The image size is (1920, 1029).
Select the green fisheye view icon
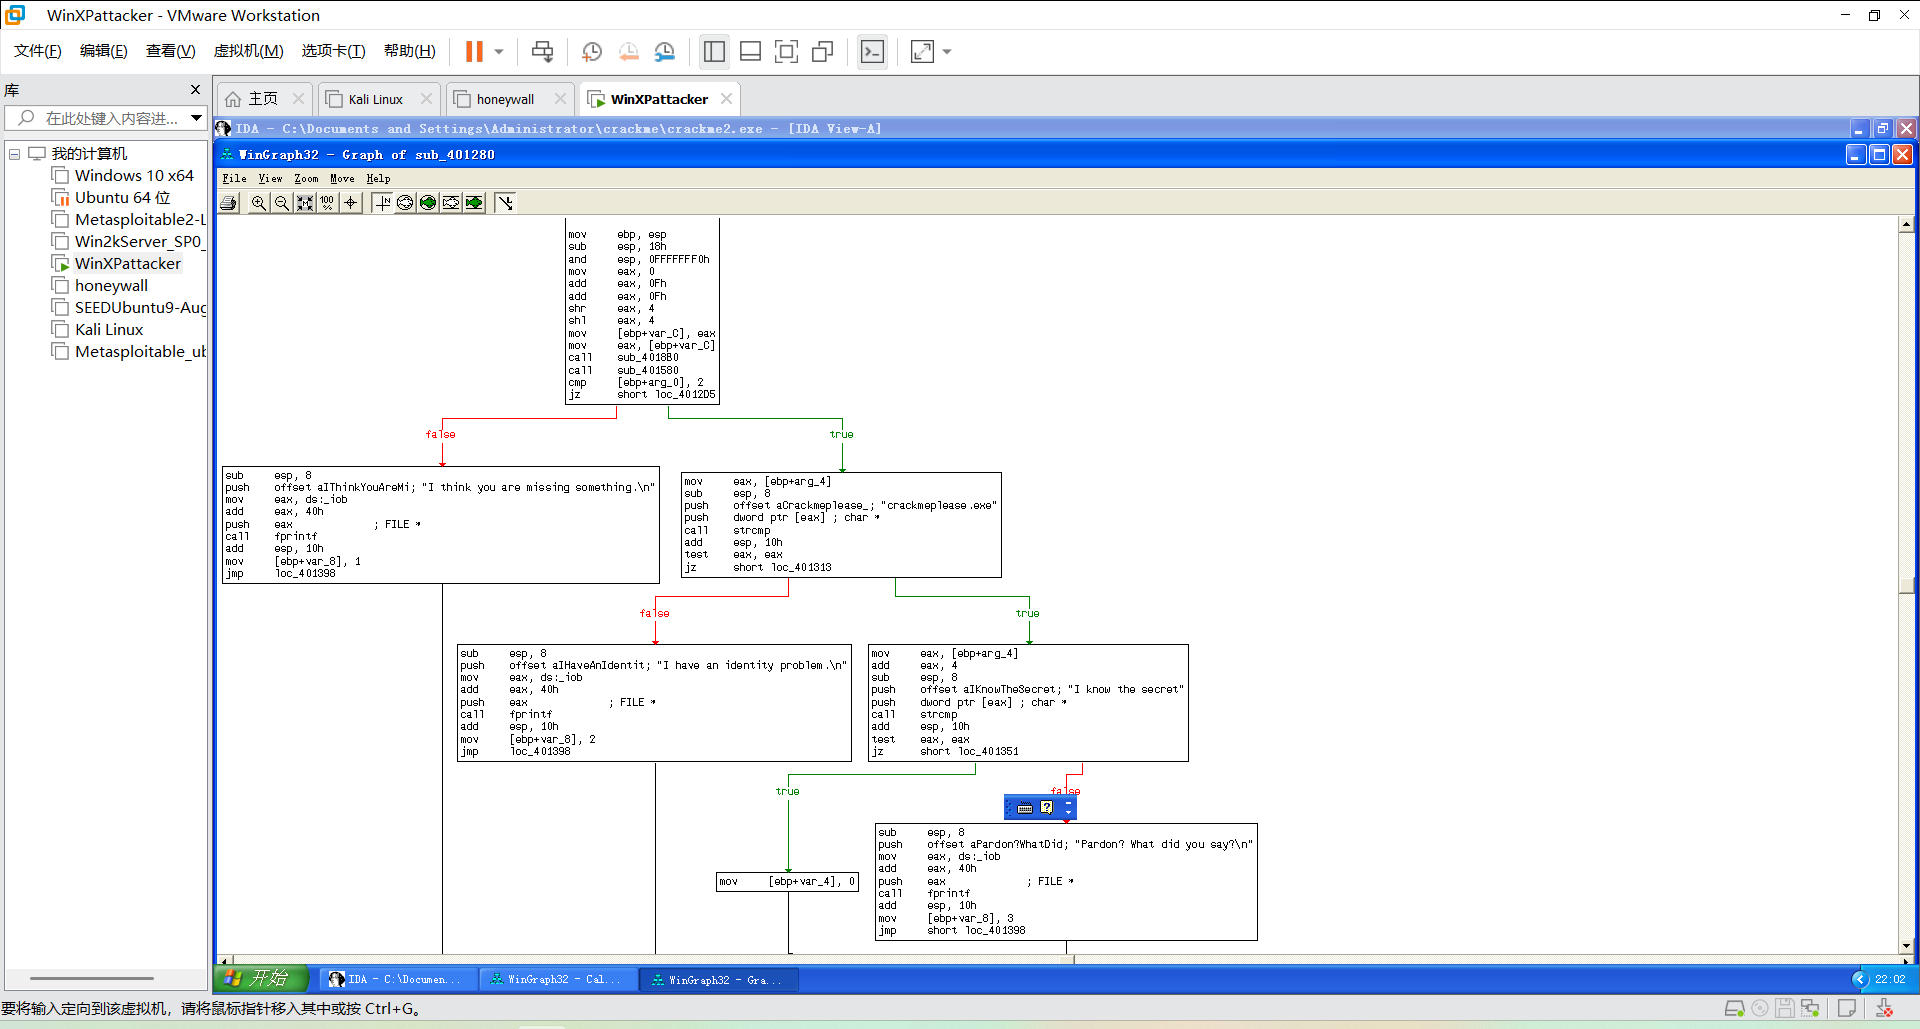click(x=428, y=203)
